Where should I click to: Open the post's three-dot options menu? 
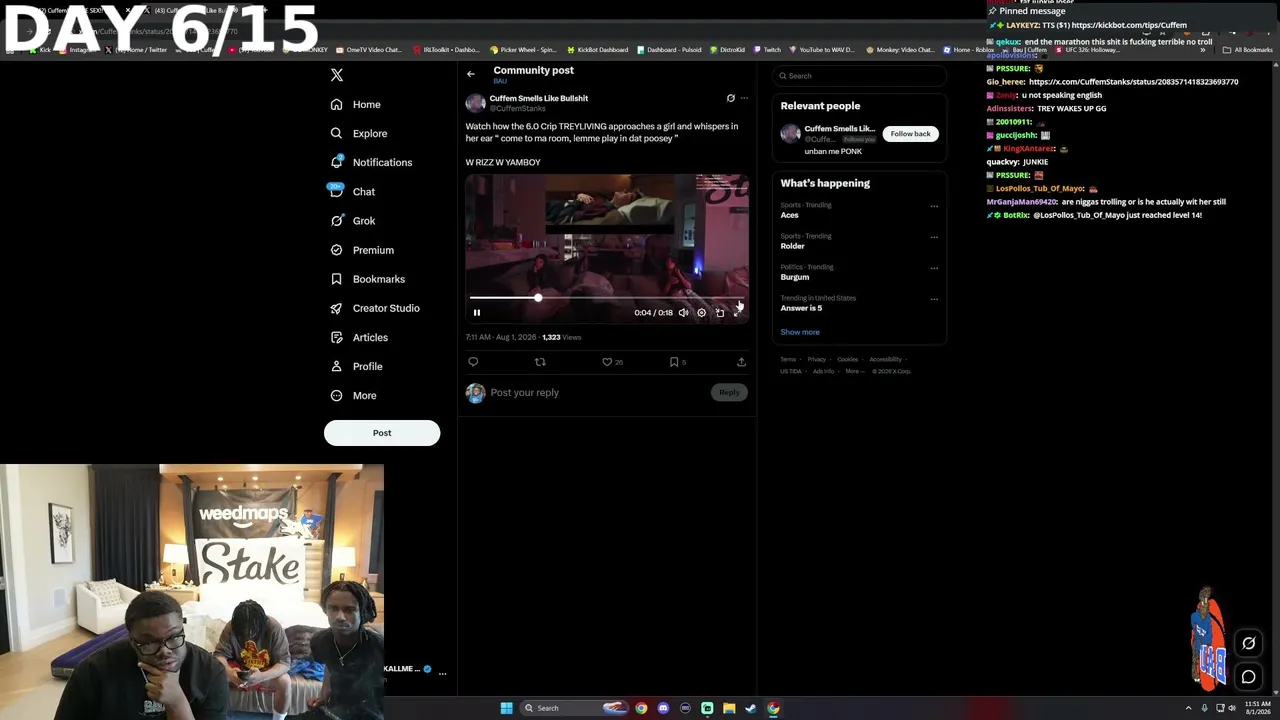click(744, 98)
